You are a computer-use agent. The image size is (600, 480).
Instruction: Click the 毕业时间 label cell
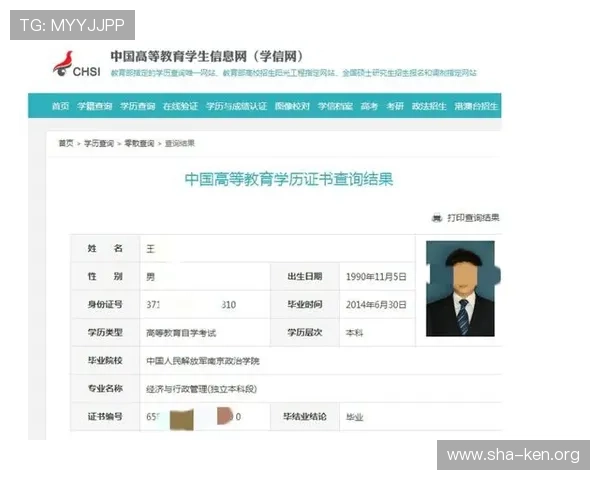pyautogui.click(x=305, y=304)
